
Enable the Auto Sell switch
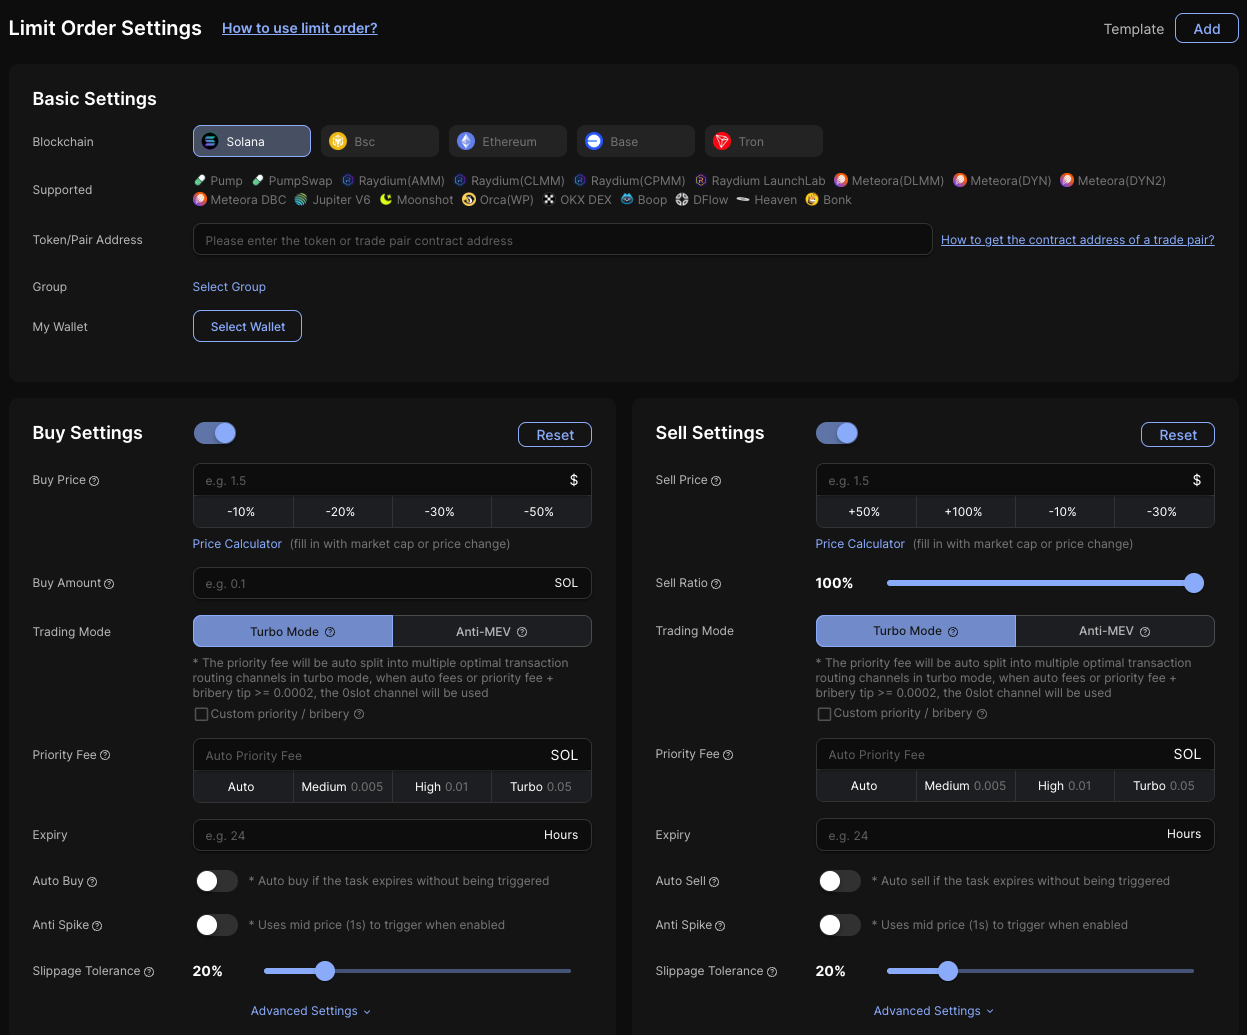(840, 881)
